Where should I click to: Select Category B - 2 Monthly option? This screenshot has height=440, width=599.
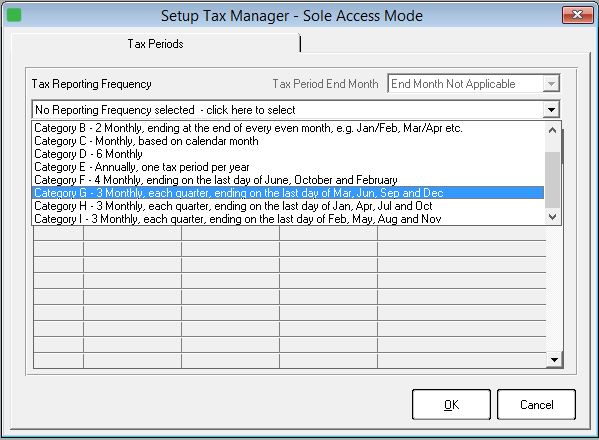coord(288,128)
